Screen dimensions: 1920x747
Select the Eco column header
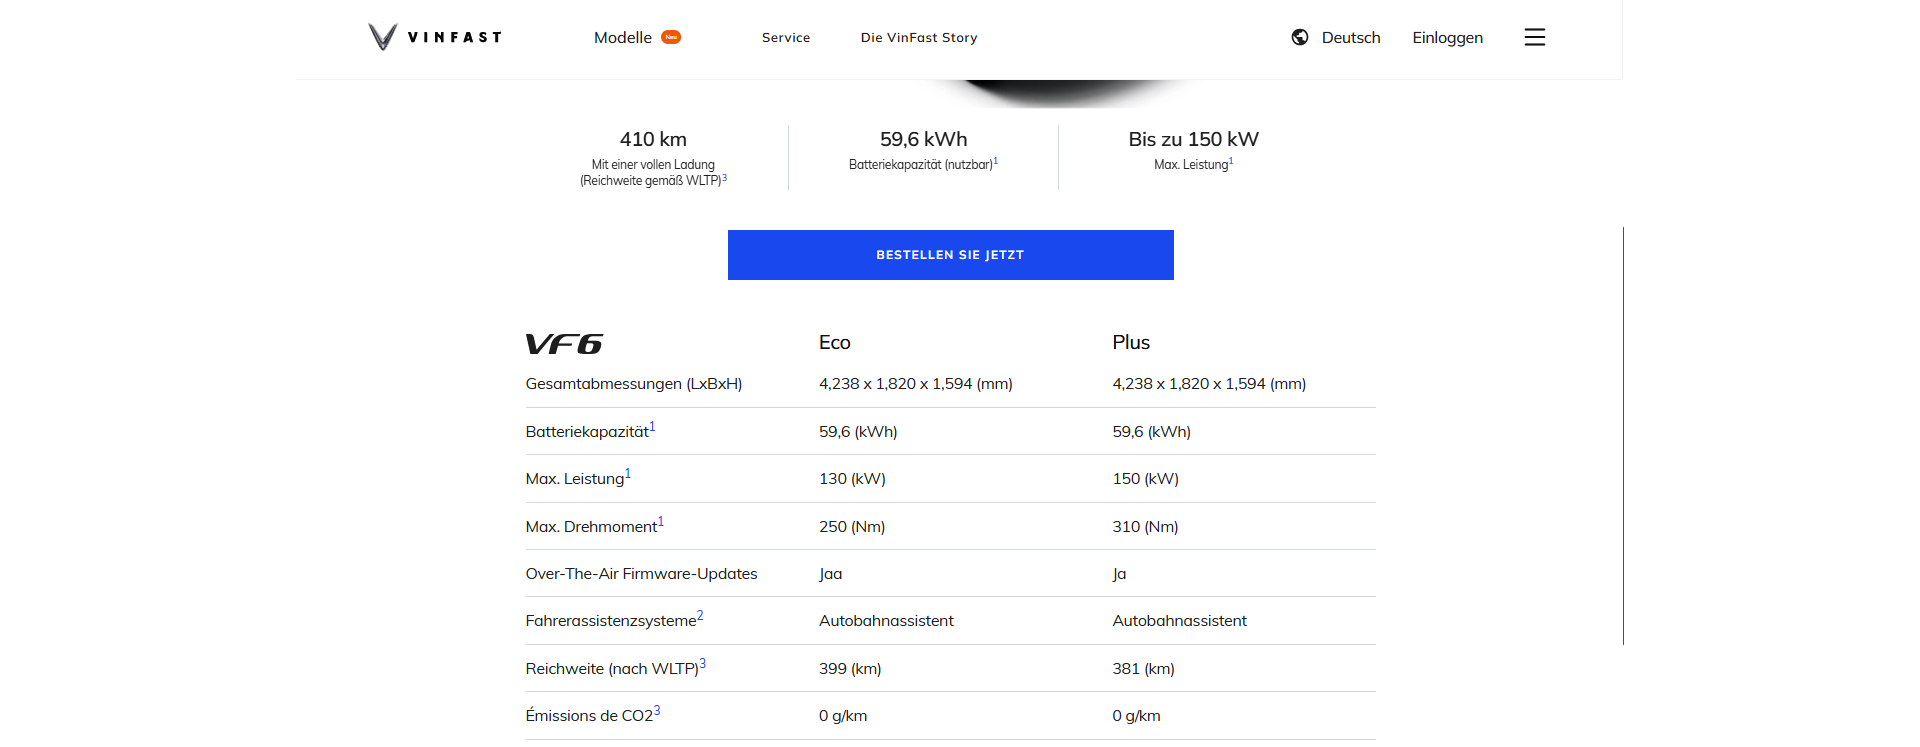[833, 342]
